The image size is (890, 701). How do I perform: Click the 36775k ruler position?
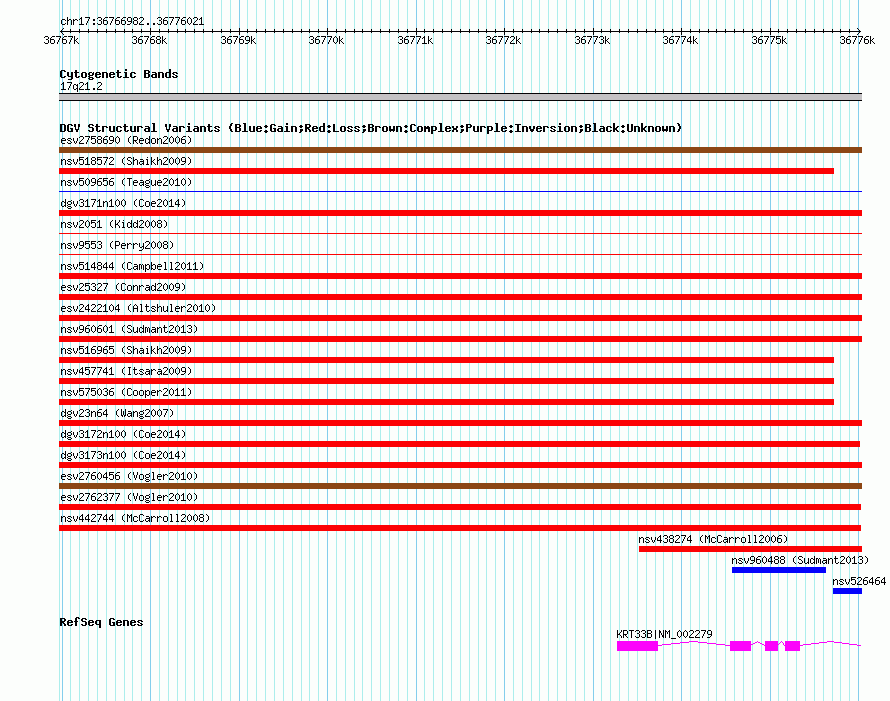pyautogui.click(x=770, y=40)
